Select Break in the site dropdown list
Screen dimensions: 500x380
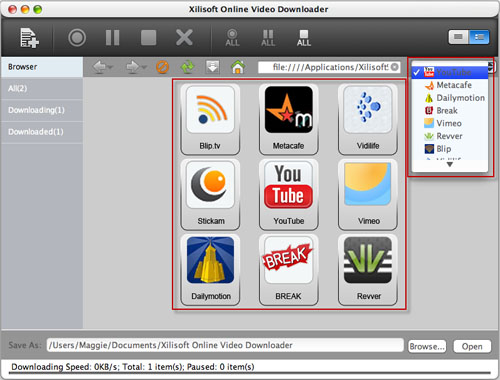point(450,111)
